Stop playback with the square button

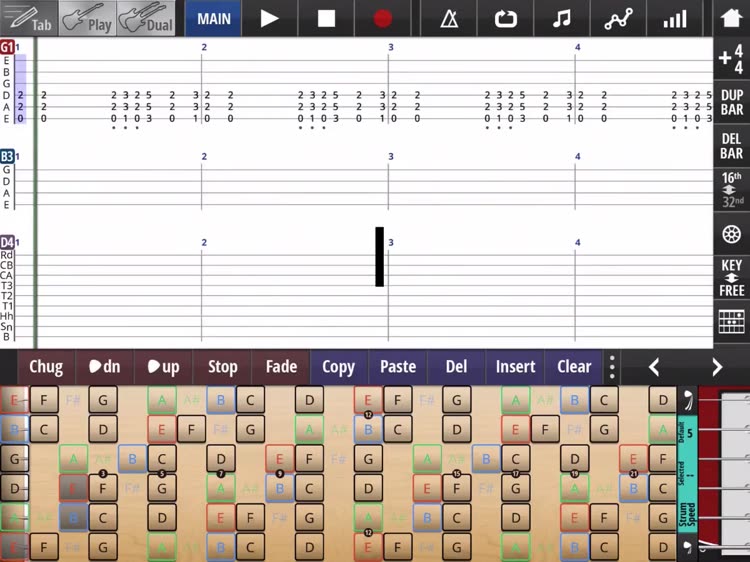tap(326, 18)
